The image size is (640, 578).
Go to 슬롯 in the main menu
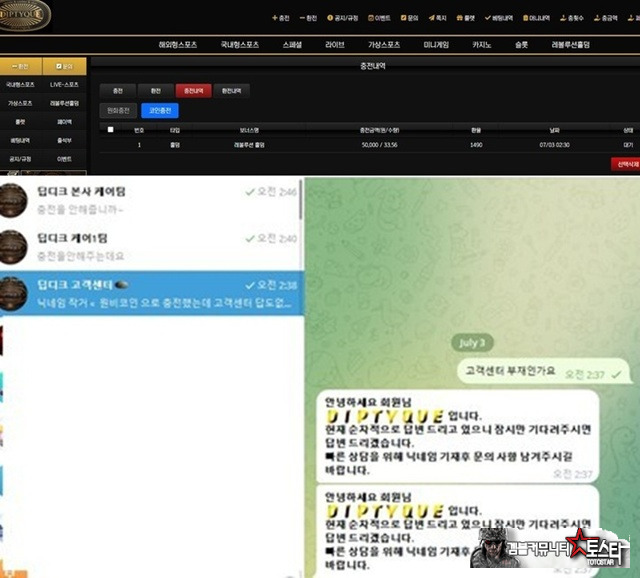[x=521, y=45]
